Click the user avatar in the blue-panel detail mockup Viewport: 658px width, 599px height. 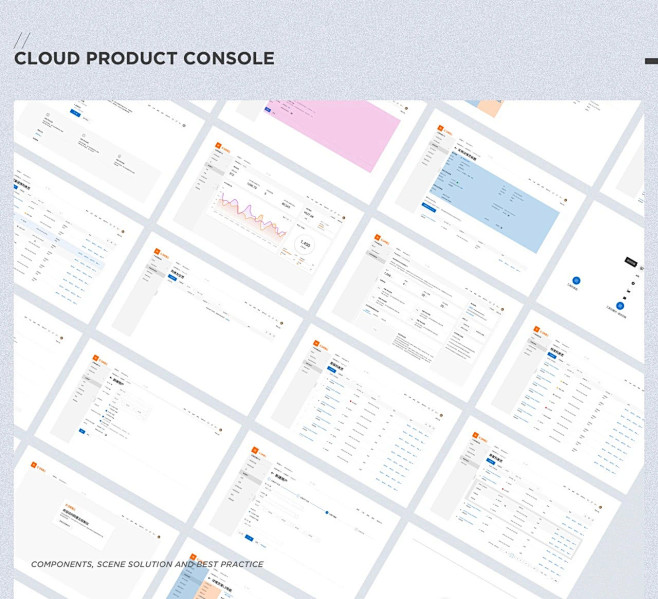coord(566,200)
